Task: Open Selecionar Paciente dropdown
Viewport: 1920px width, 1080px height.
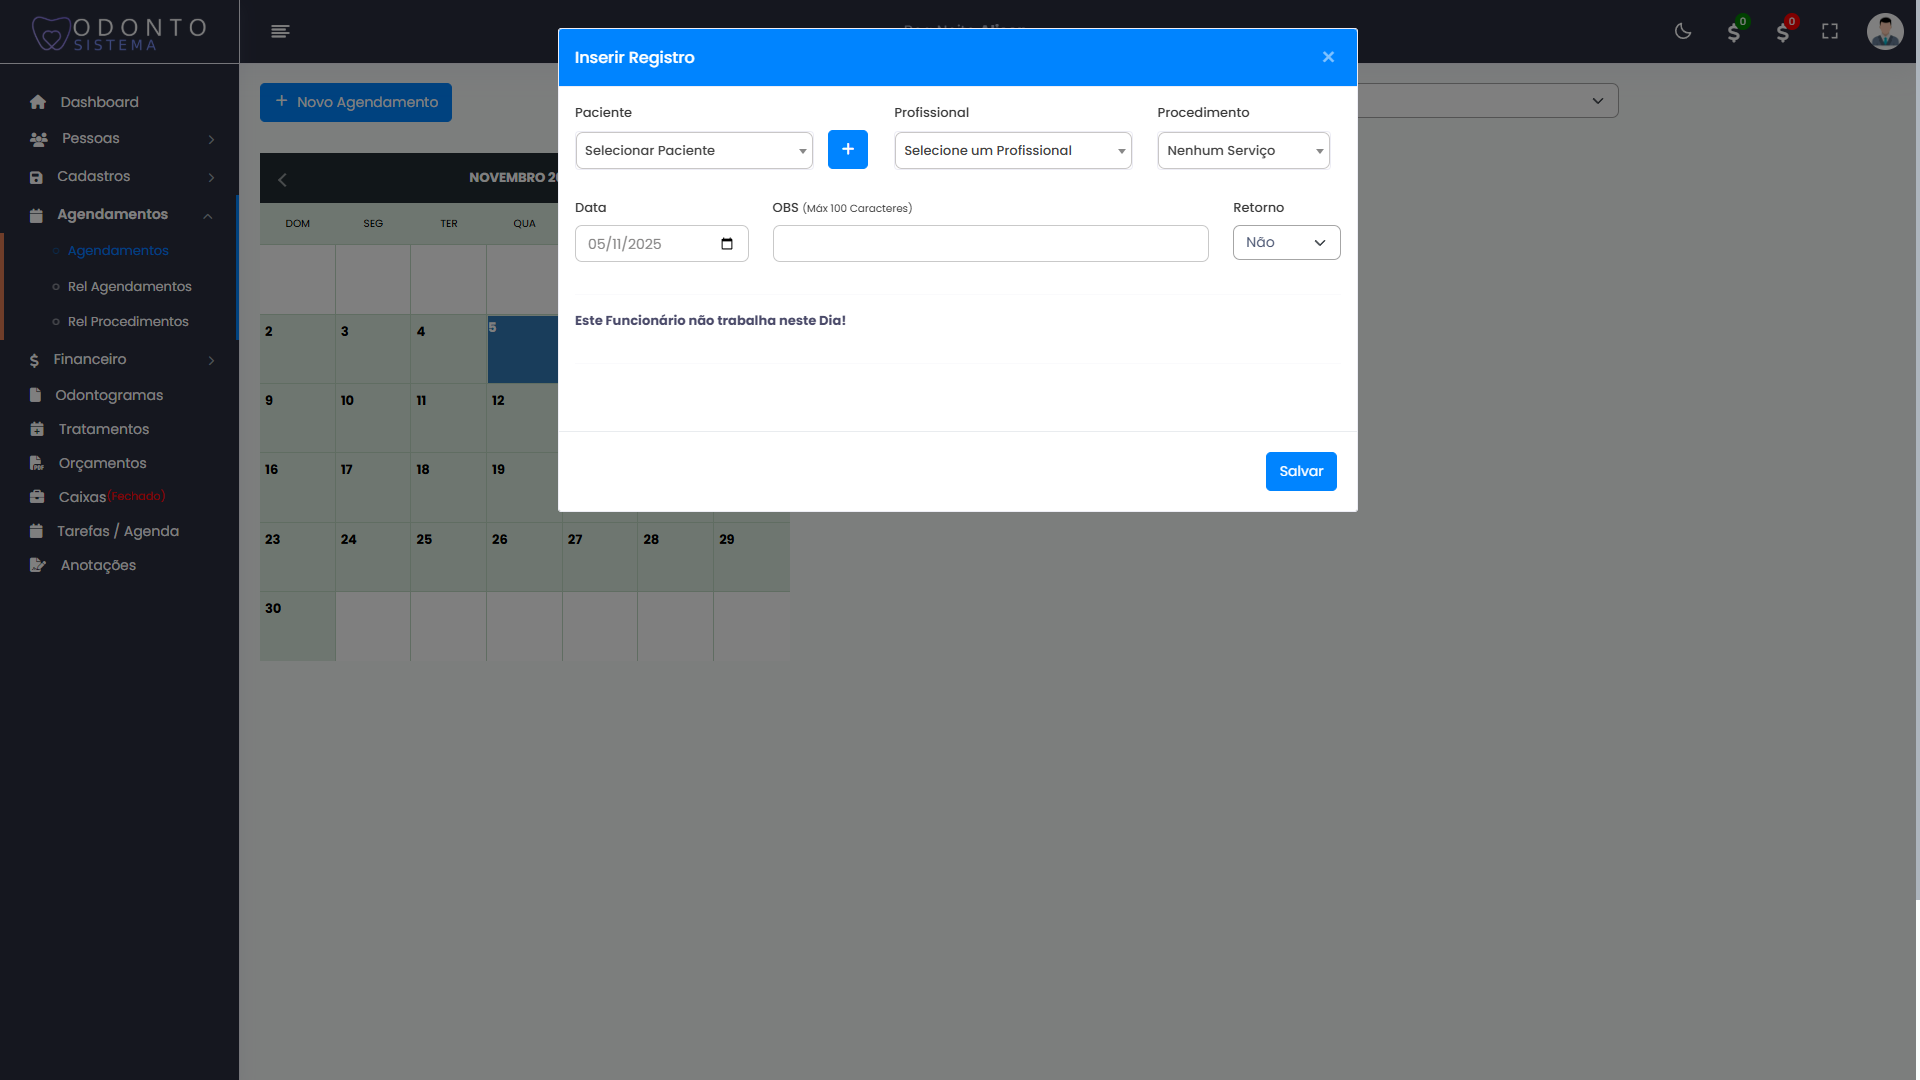Action: pos(694,151)
